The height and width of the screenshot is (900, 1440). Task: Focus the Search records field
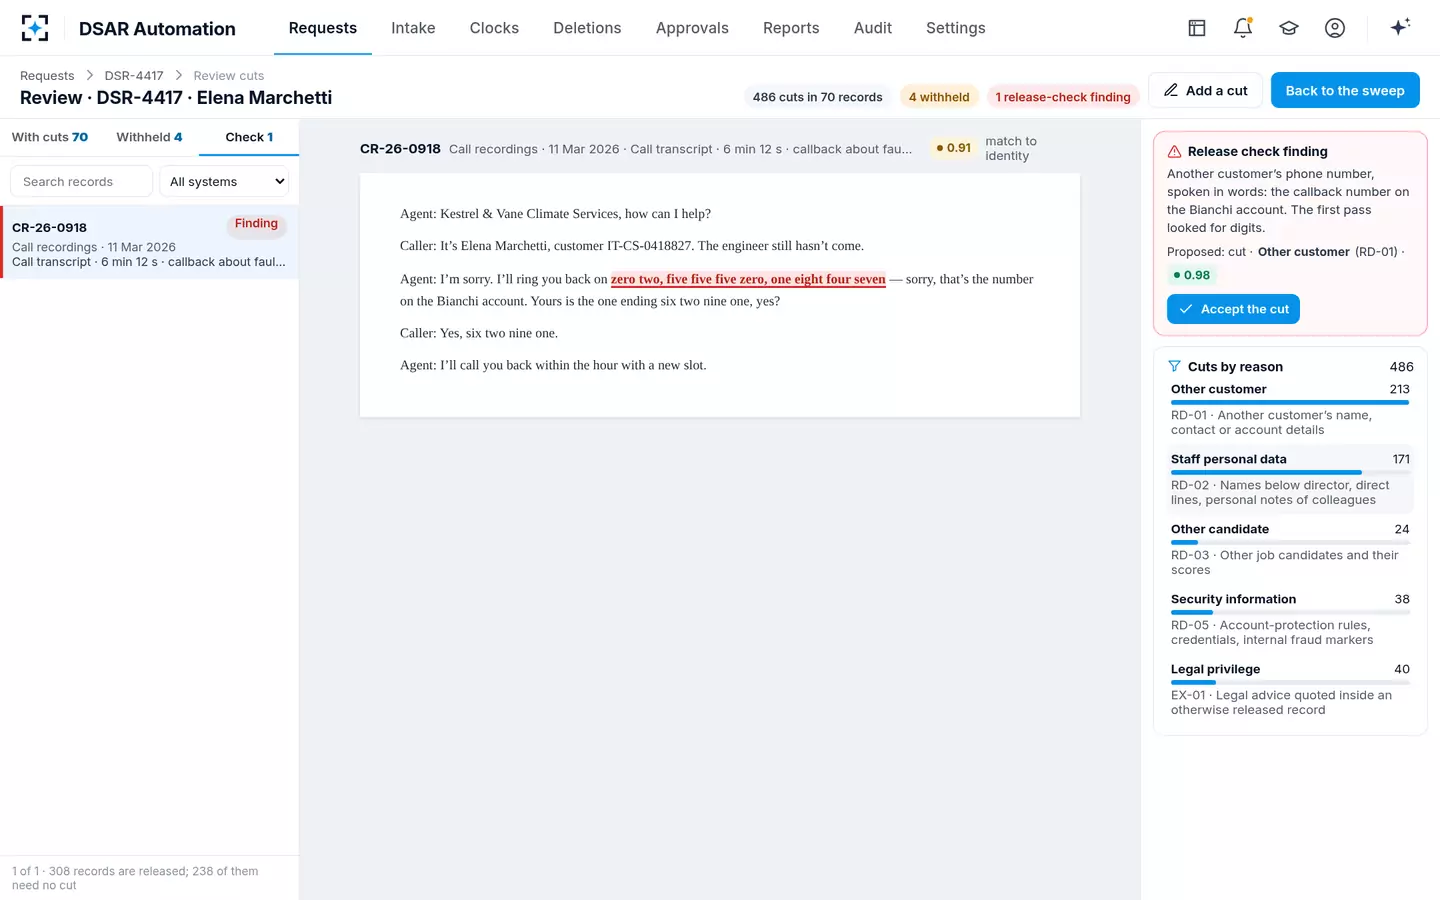[81, 181]
